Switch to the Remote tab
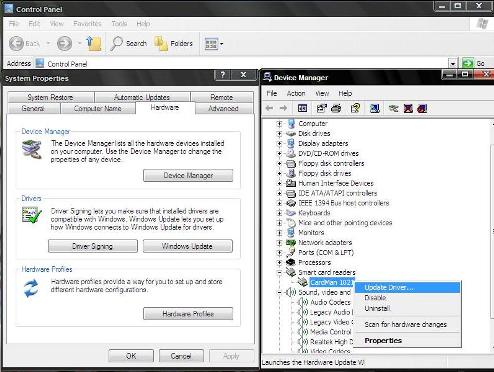 (x=222, y=97)
